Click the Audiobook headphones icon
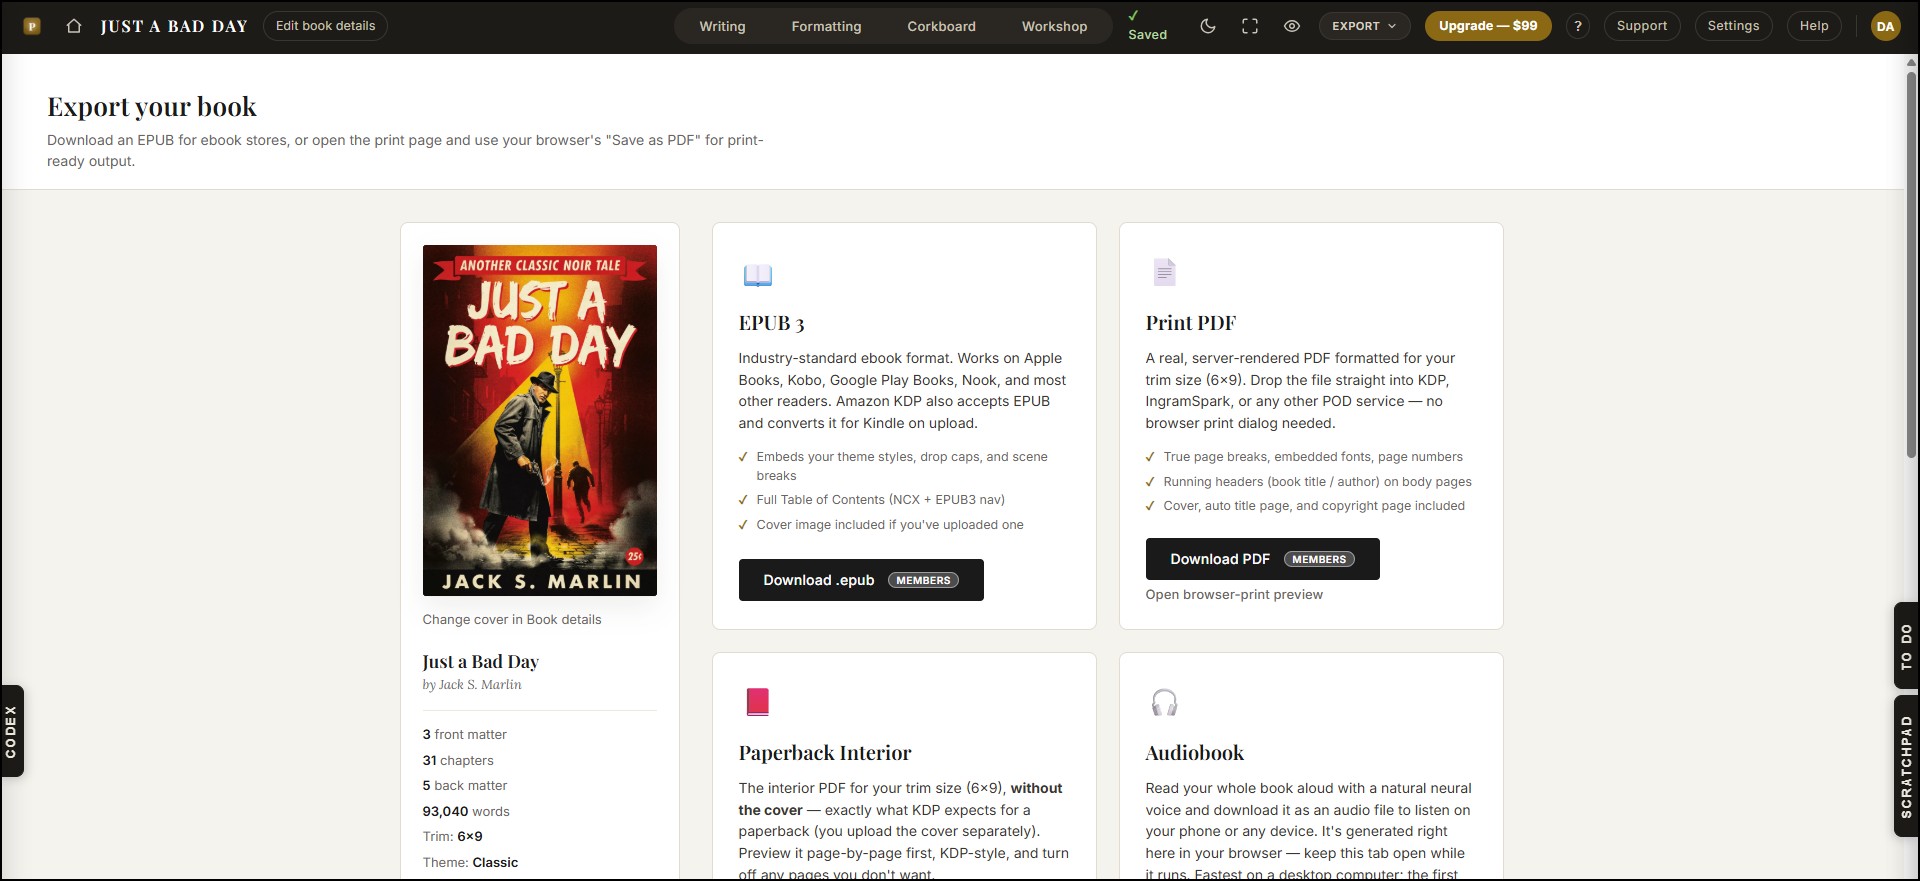Image resolution: width=1920 pixels, height=881 pixels. click(x=1164, y=702)
